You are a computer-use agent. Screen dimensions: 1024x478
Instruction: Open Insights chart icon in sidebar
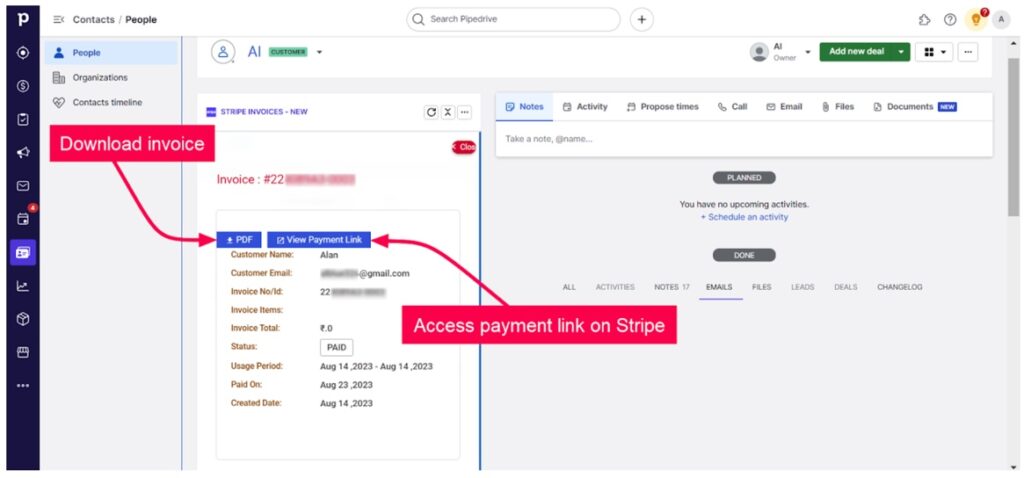pos(23,286)
